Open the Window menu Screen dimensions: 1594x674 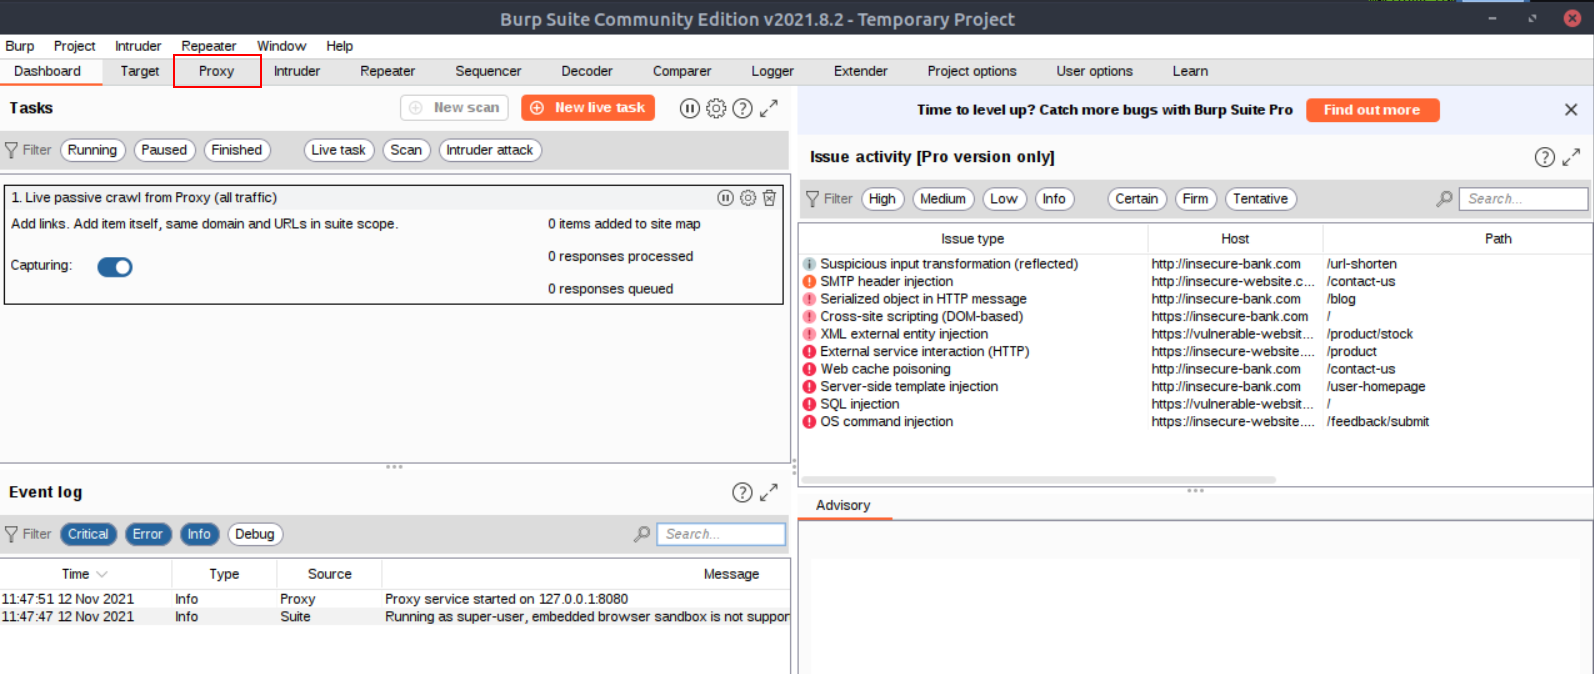point(282,46)
